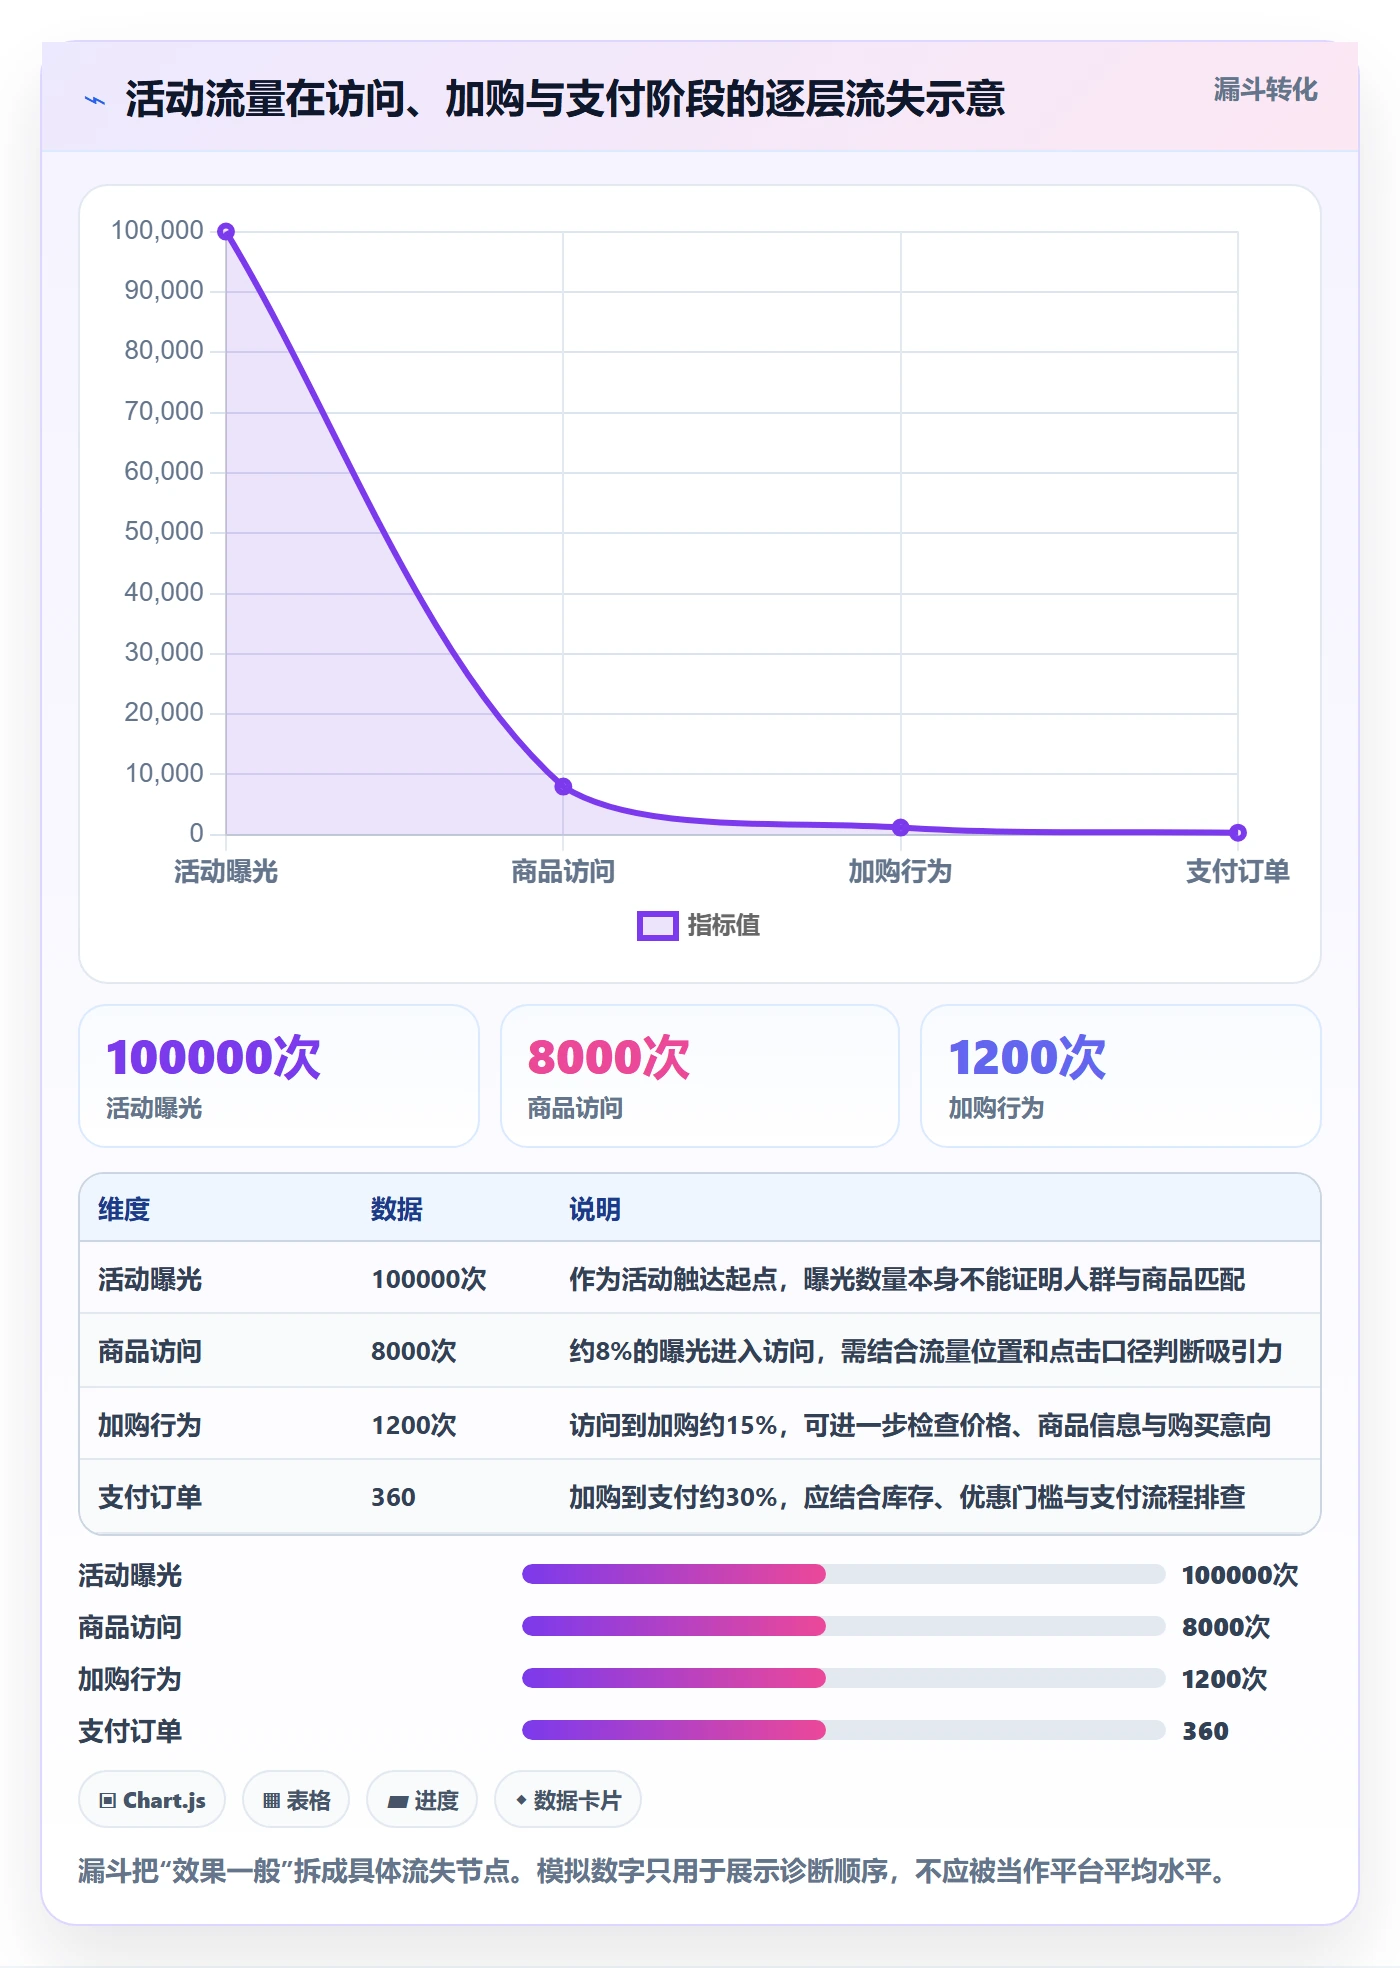Click the description starting 作为活动触达起点
Screen dimensions: 1400x1968
(x=907, y=1280)
